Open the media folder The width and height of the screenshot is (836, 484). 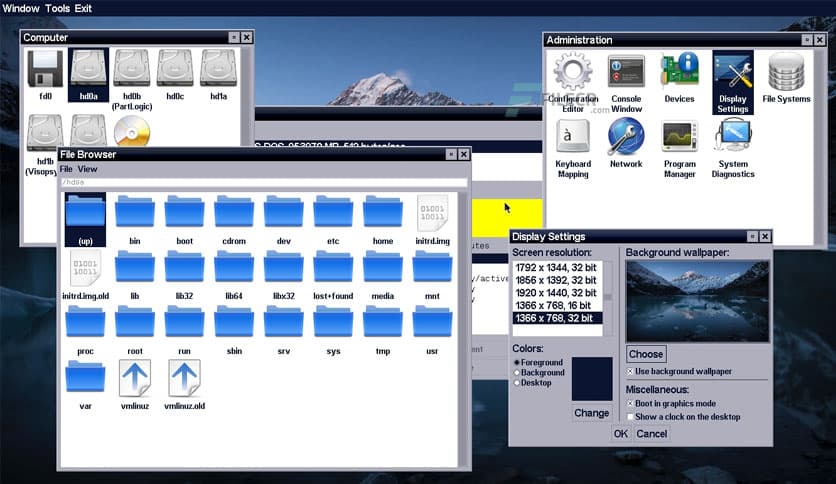[383, 275]
